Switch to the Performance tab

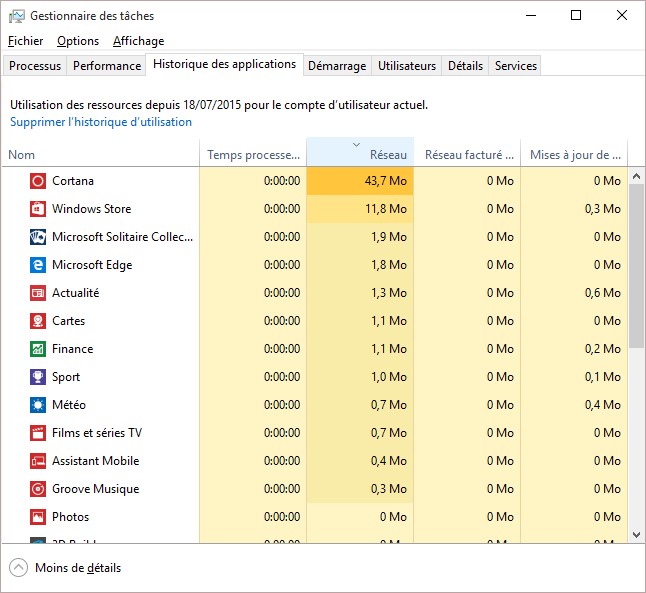coord(107,66)
